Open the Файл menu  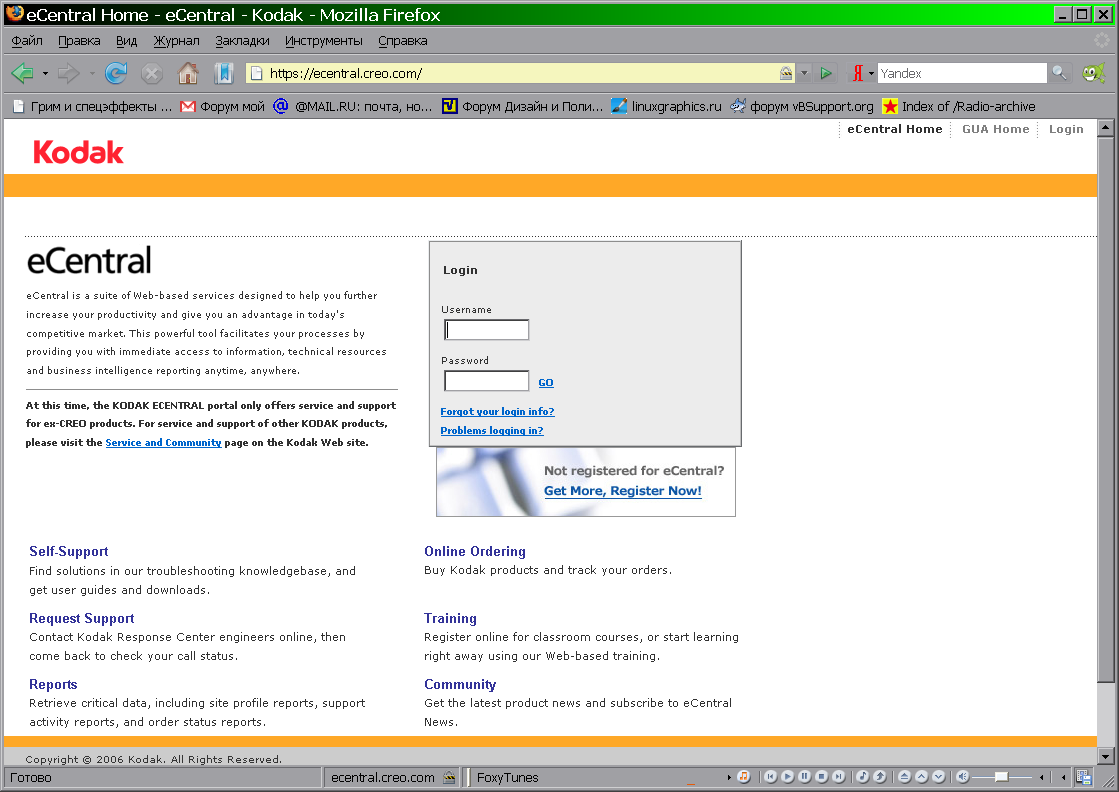[x=27, y=41]
